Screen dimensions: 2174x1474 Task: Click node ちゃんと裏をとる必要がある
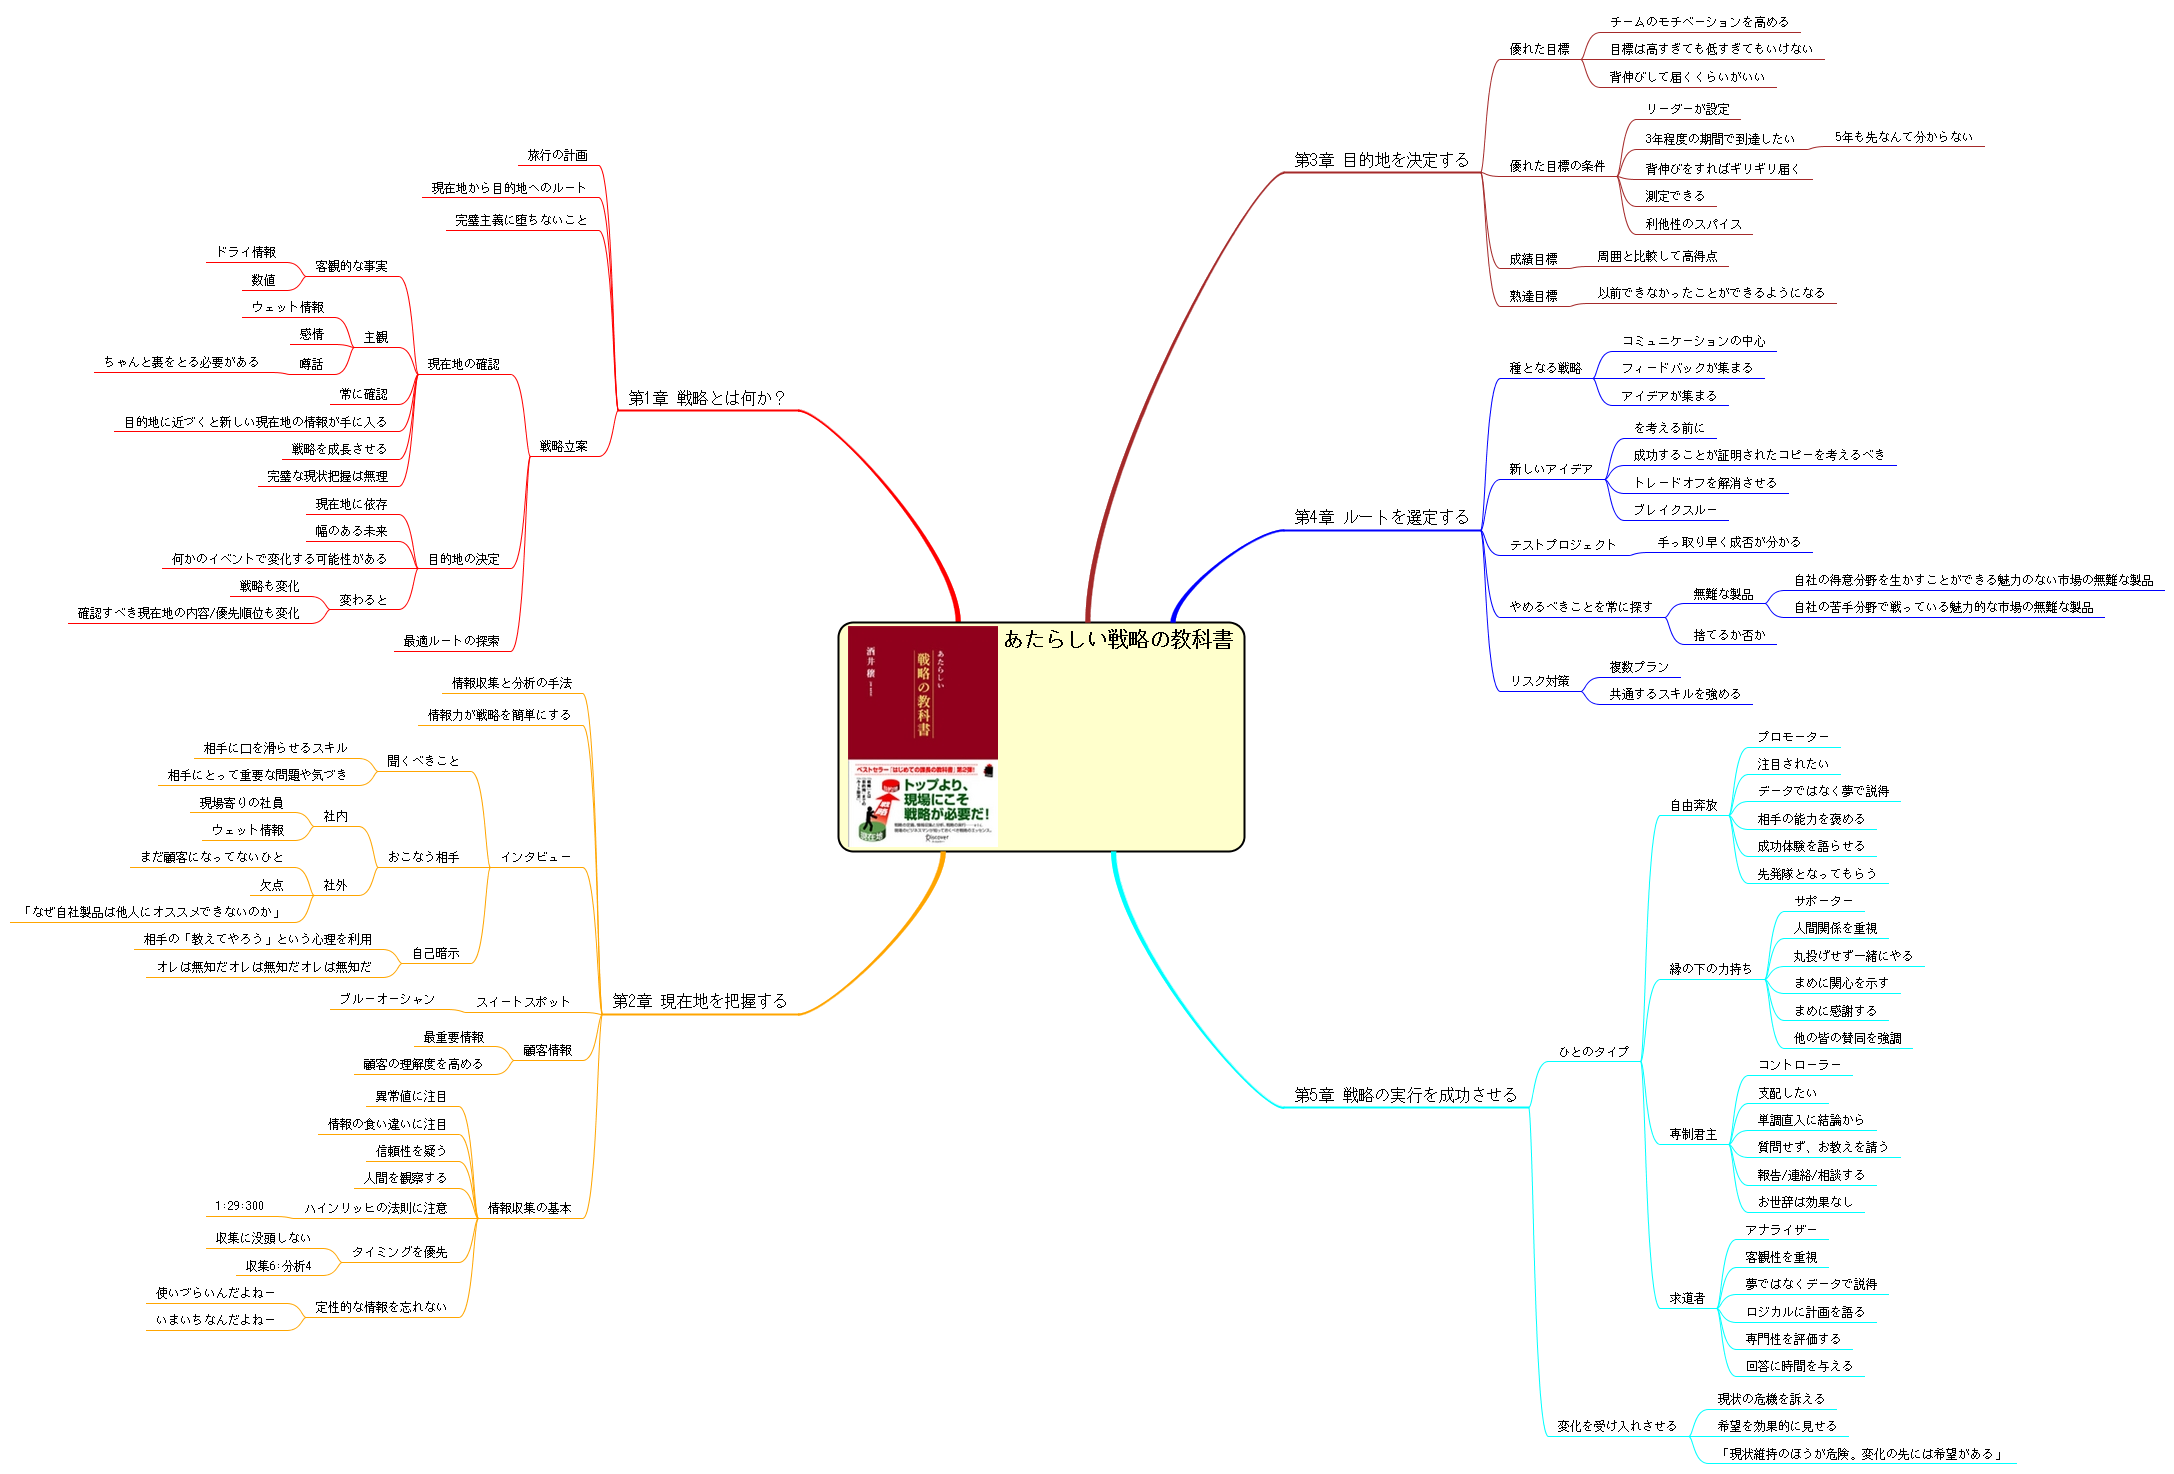(x=181, y=362)
